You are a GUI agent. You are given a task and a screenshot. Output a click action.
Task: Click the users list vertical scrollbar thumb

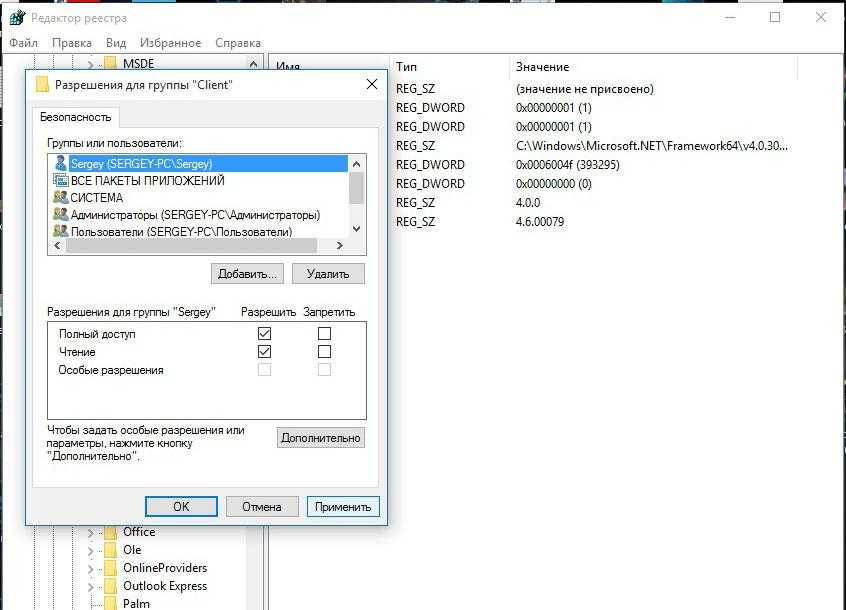[357, 188]
